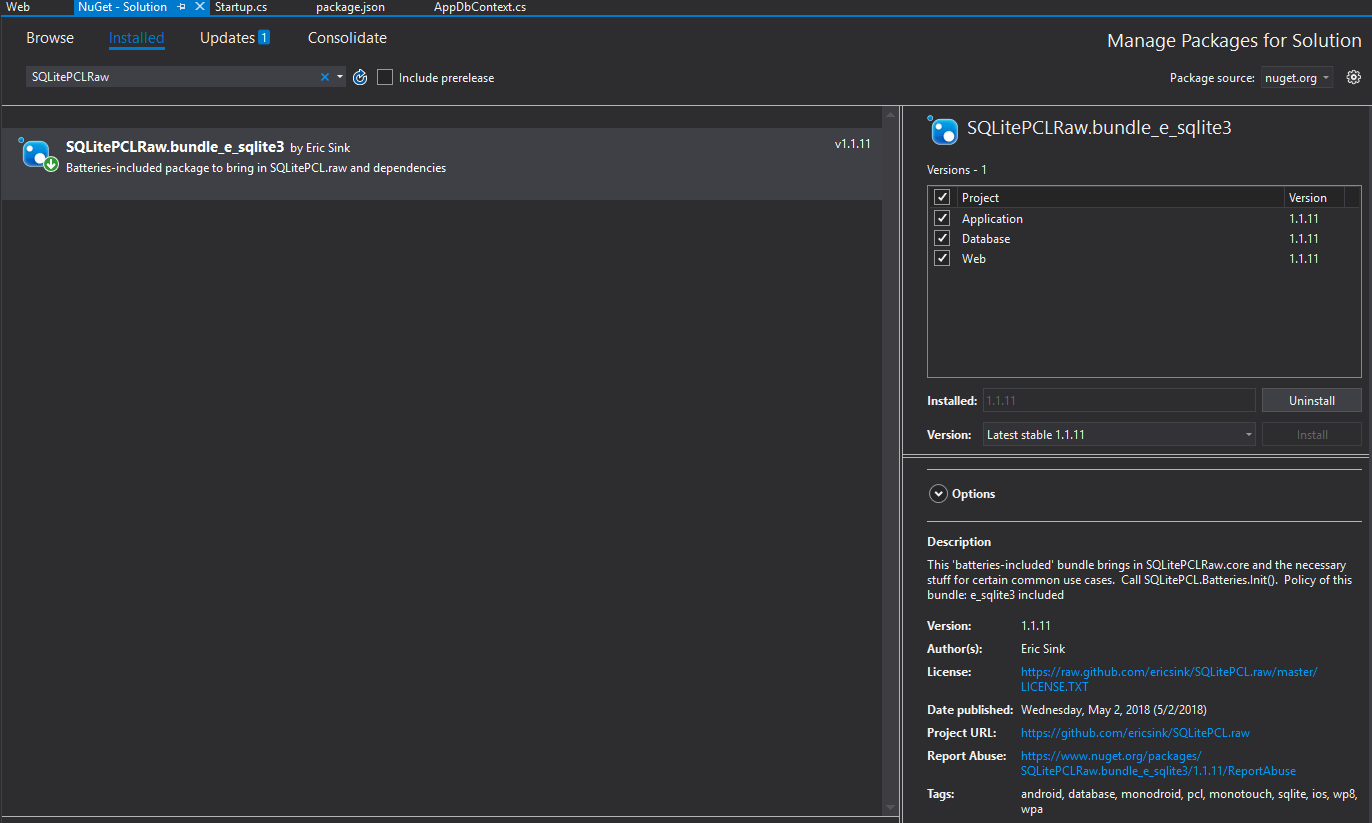Click the package icon in the result row

[38, 154]
